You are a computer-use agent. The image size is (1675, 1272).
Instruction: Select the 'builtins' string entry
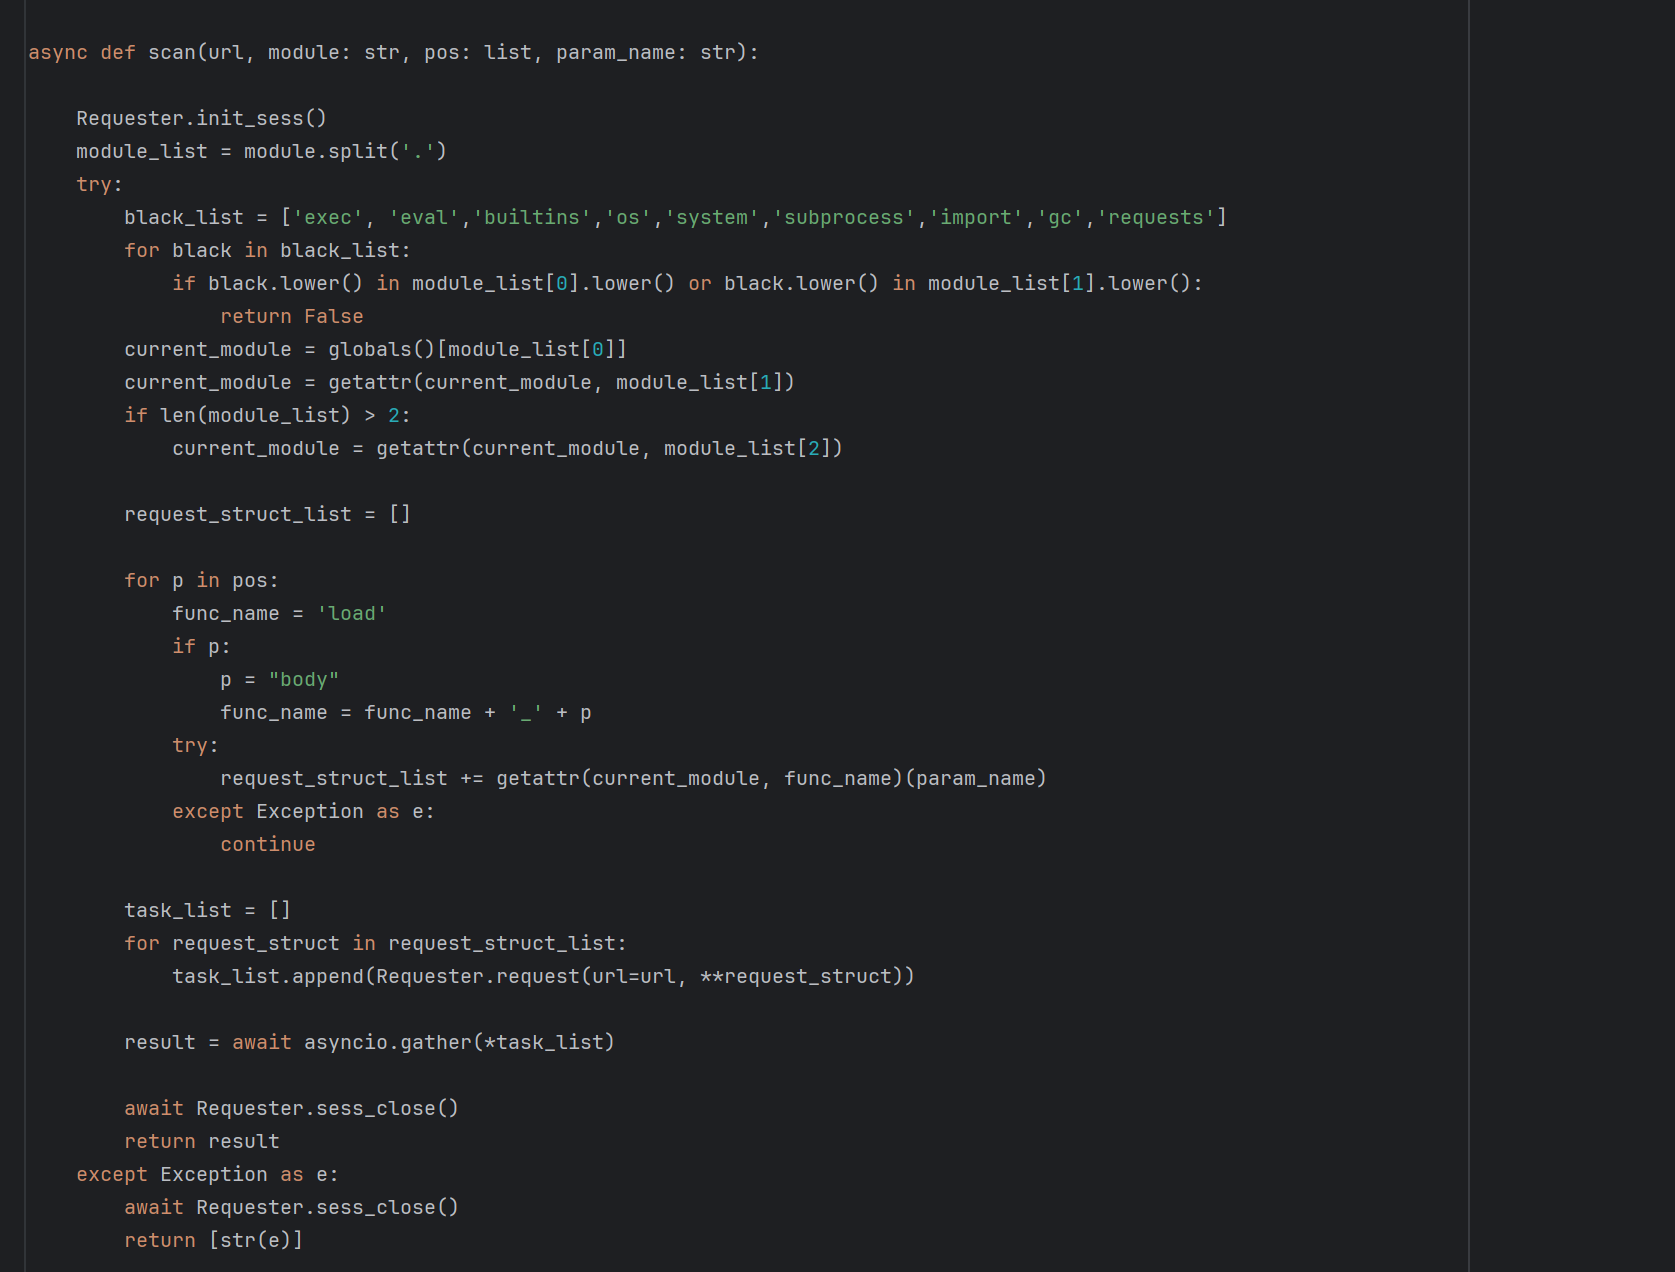[x=532, y=217]
